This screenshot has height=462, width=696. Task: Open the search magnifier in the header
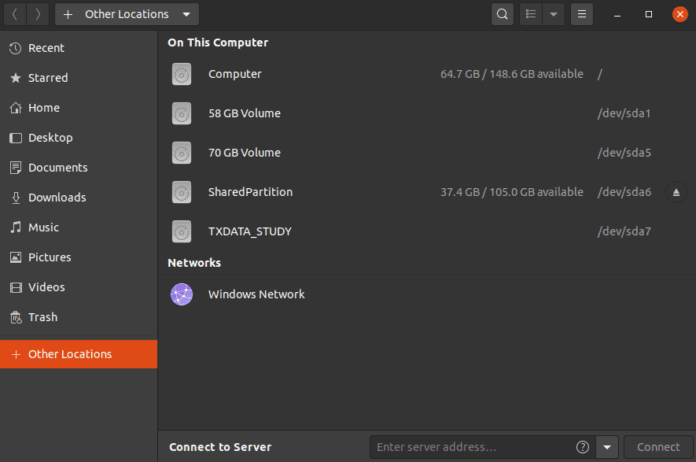point(502,14)
